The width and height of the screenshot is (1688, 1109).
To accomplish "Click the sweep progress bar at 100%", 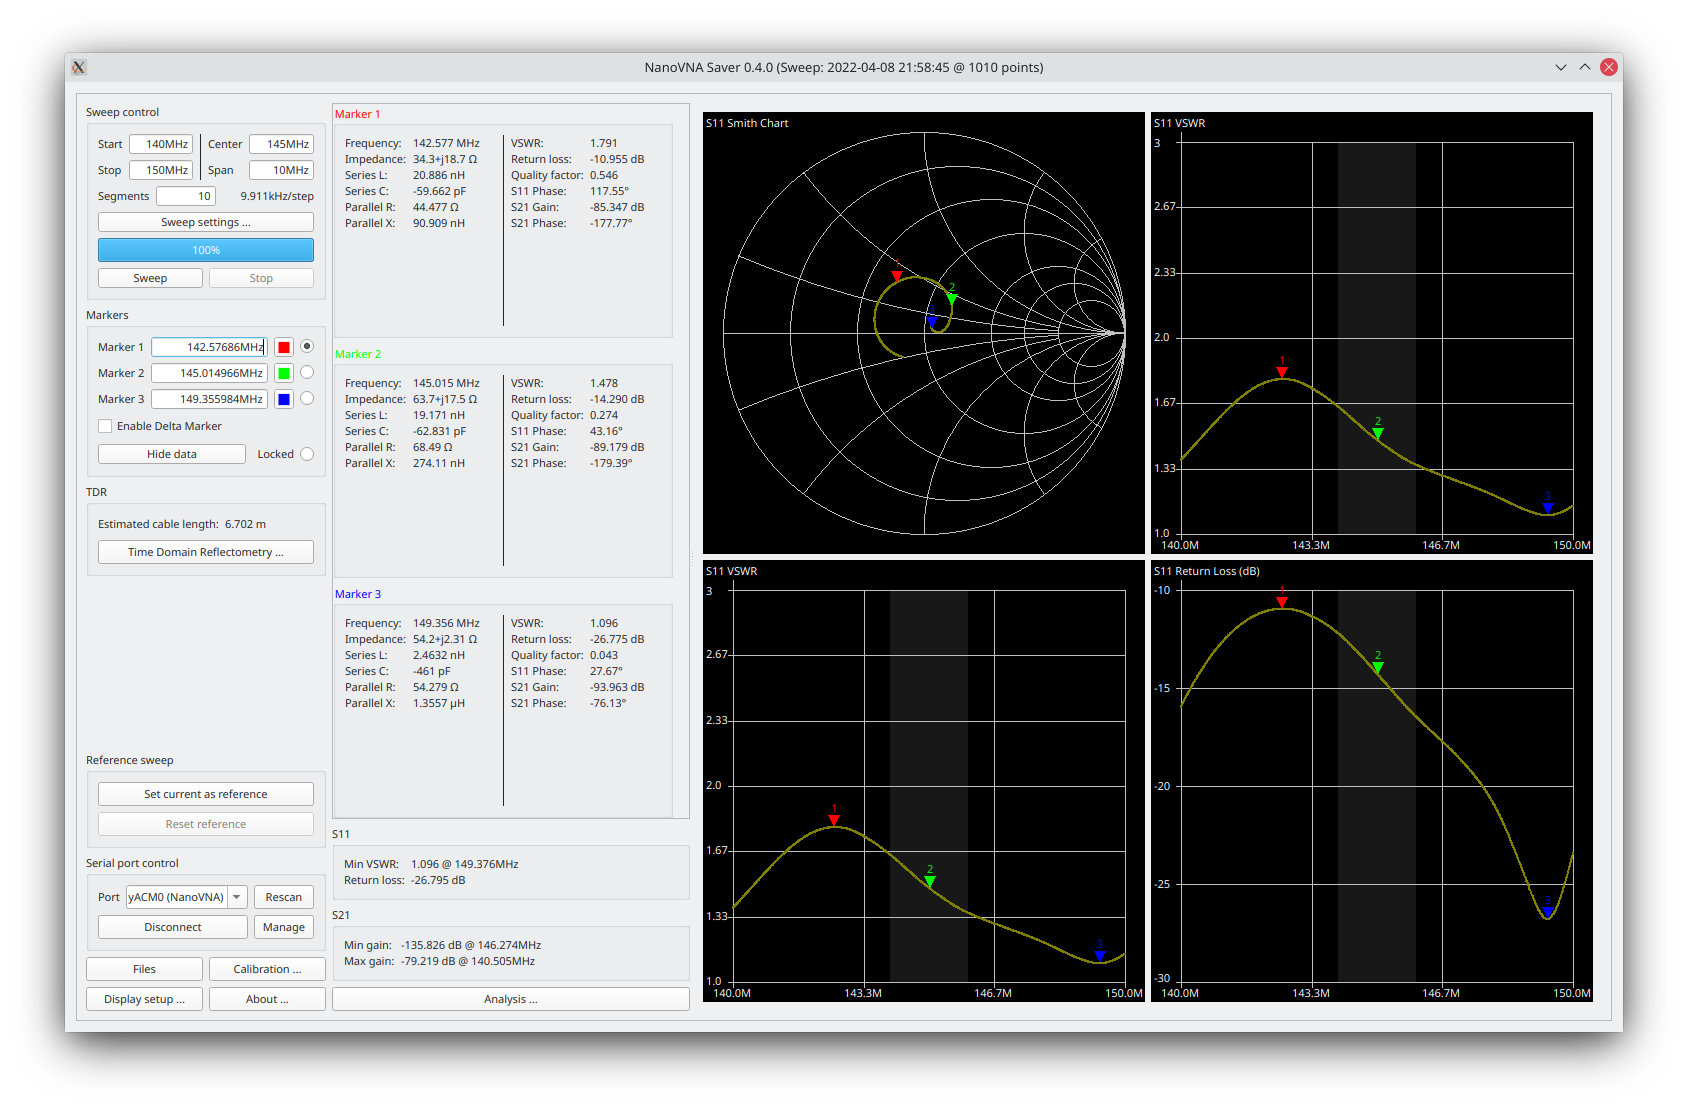I will tap(206, 250).
